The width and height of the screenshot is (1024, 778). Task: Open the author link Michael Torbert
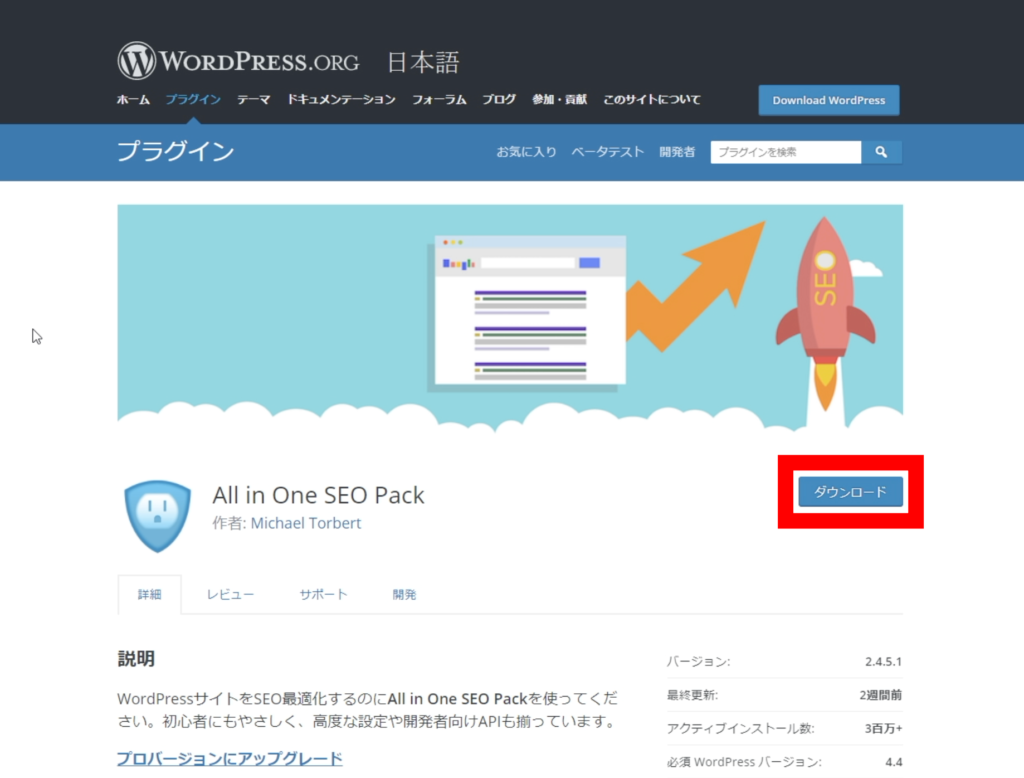tap(306, 523)
